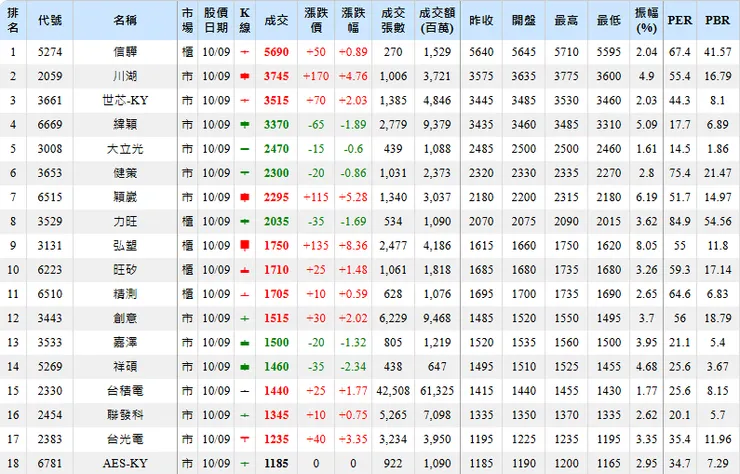The height and width of the screenshot is (474, 740).
Task: Select the PBR value 54.56
Action: tap(718, 221)
